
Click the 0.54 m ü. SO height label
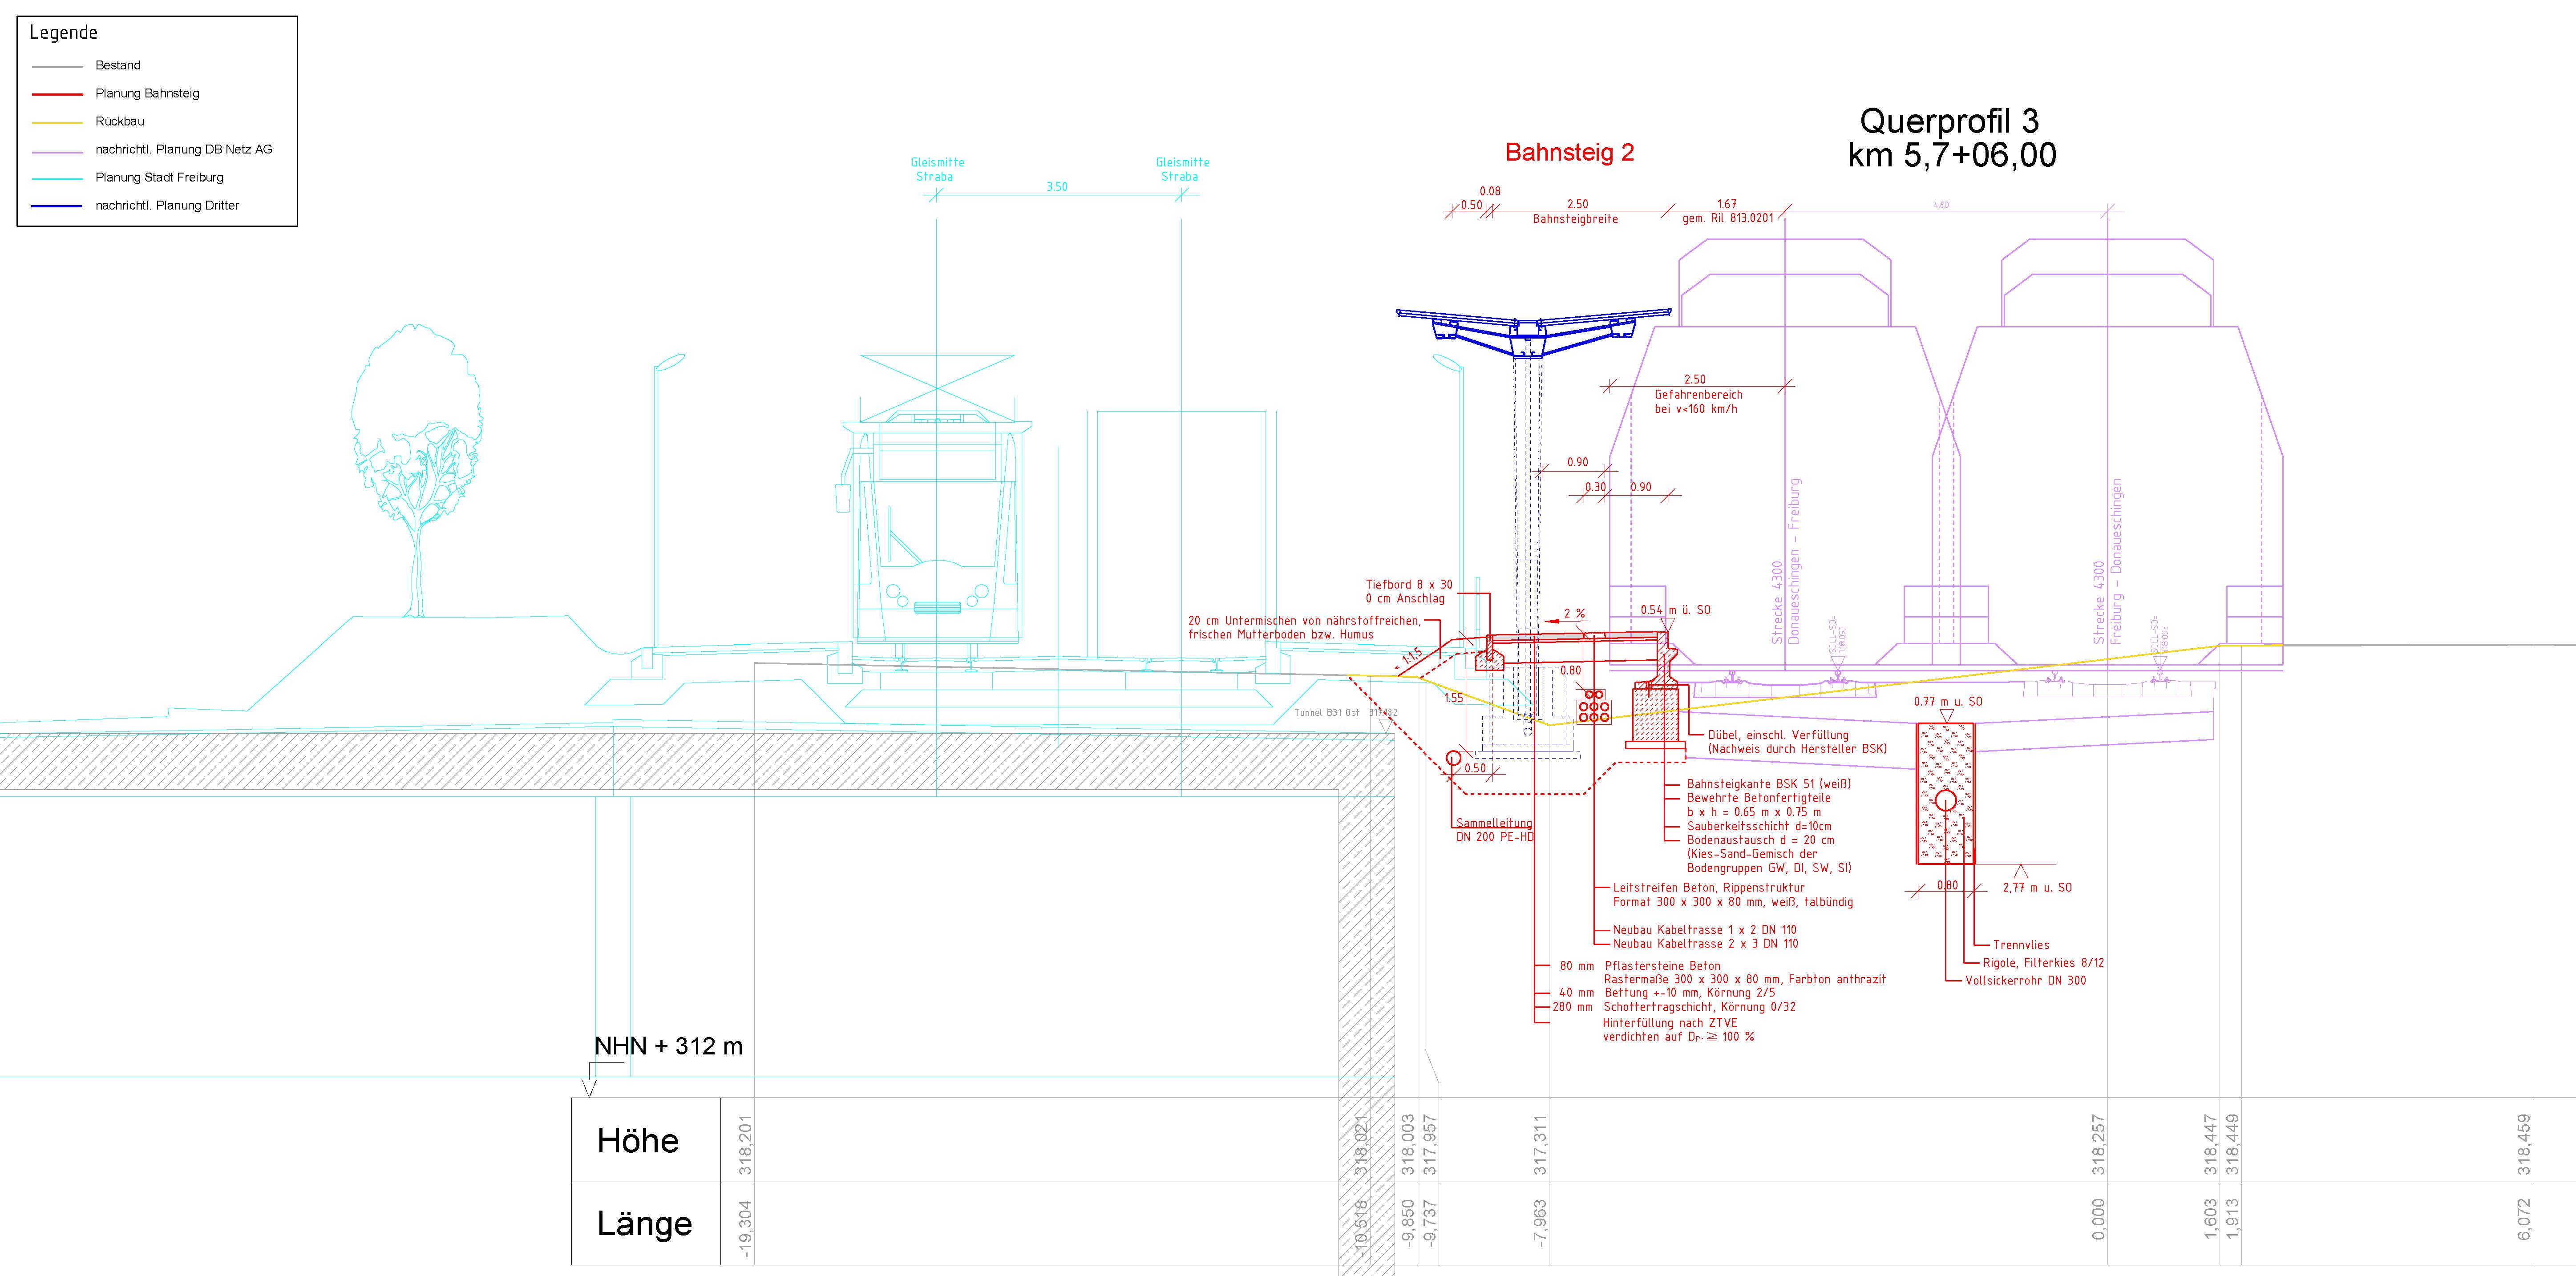click(x=1675, y=610)
